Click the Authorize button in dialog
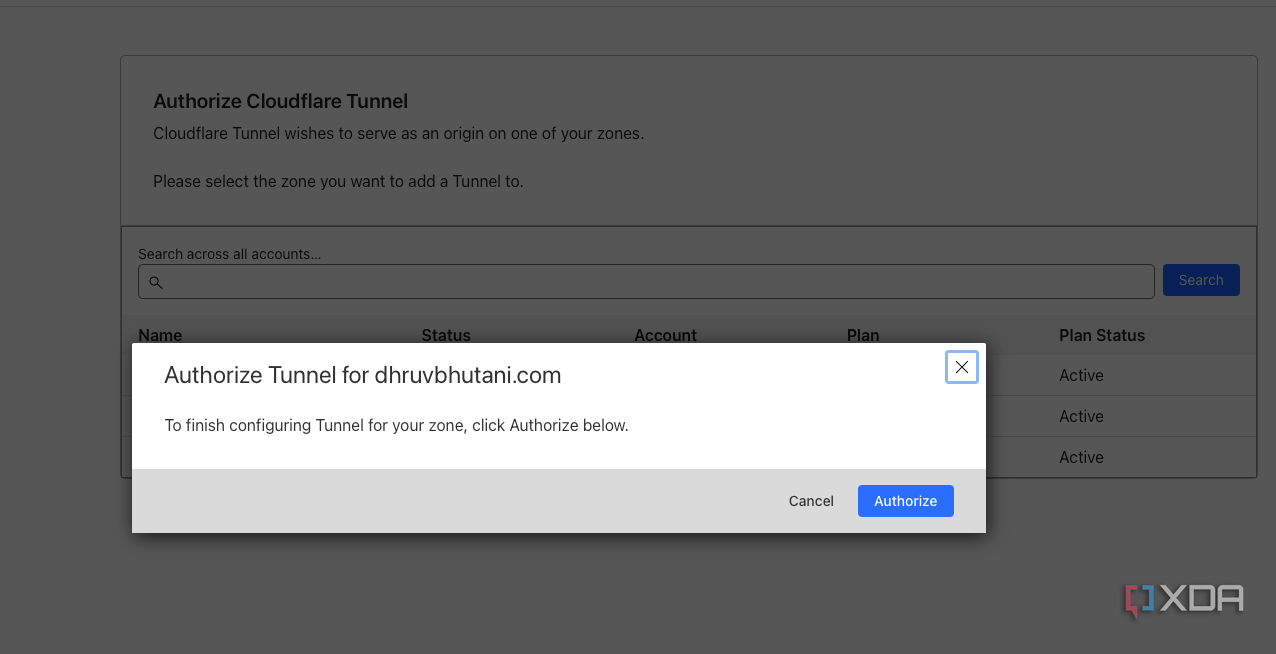1276x654 pixels. [x=905, y=501]
